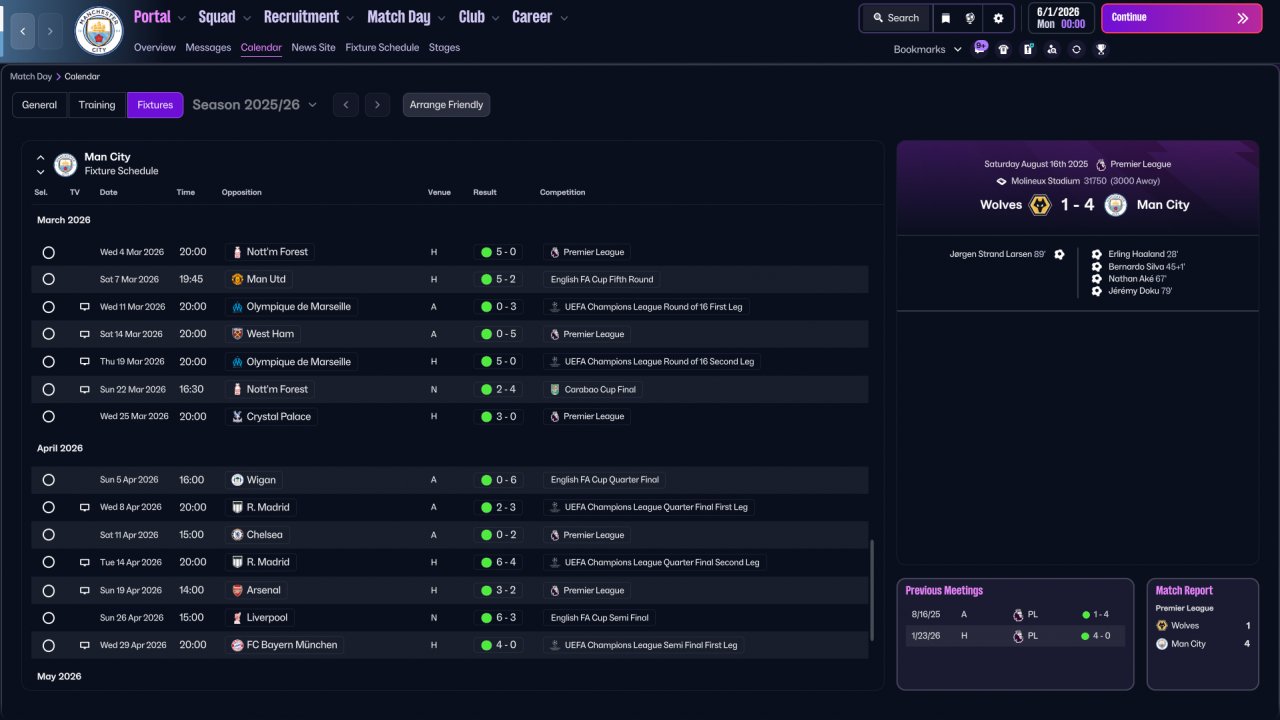Click the TV icon on West Ham row
Image resolution: width=1280 pixels, height=720 pixels.
click(85, 334)
